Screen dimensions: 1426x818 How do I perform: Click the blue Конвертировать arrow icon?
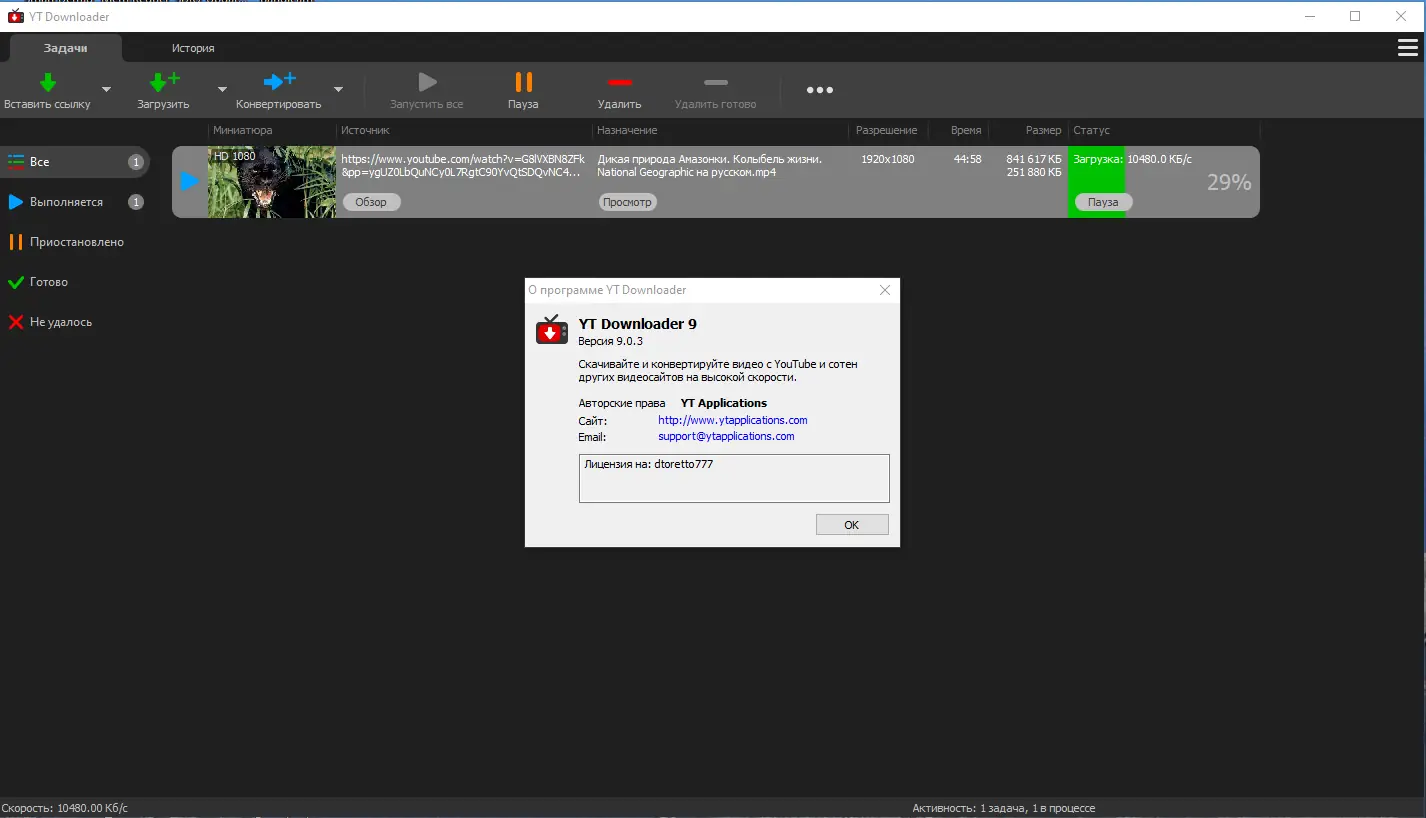pos(279,82)
